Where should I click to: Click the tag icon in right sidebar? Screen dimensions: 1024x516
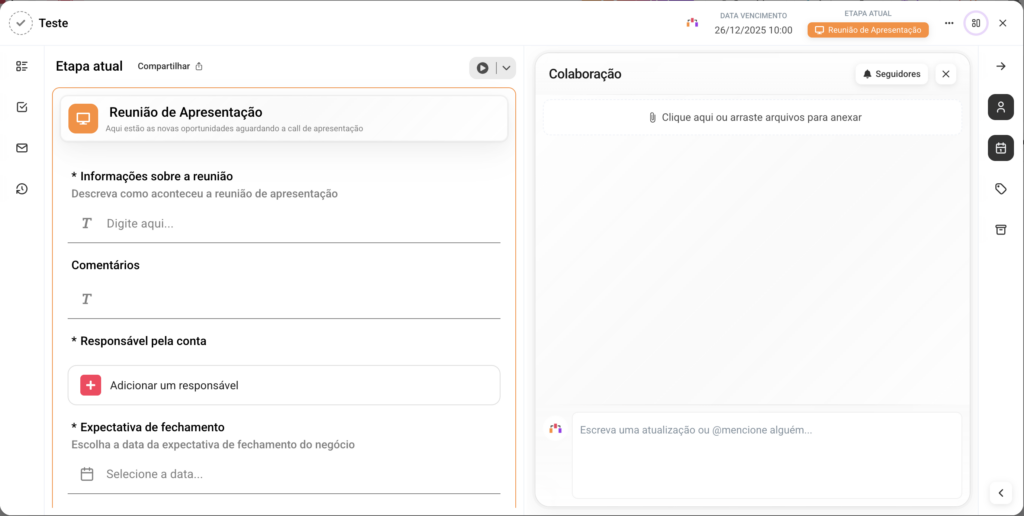(x=1000, y=189)
